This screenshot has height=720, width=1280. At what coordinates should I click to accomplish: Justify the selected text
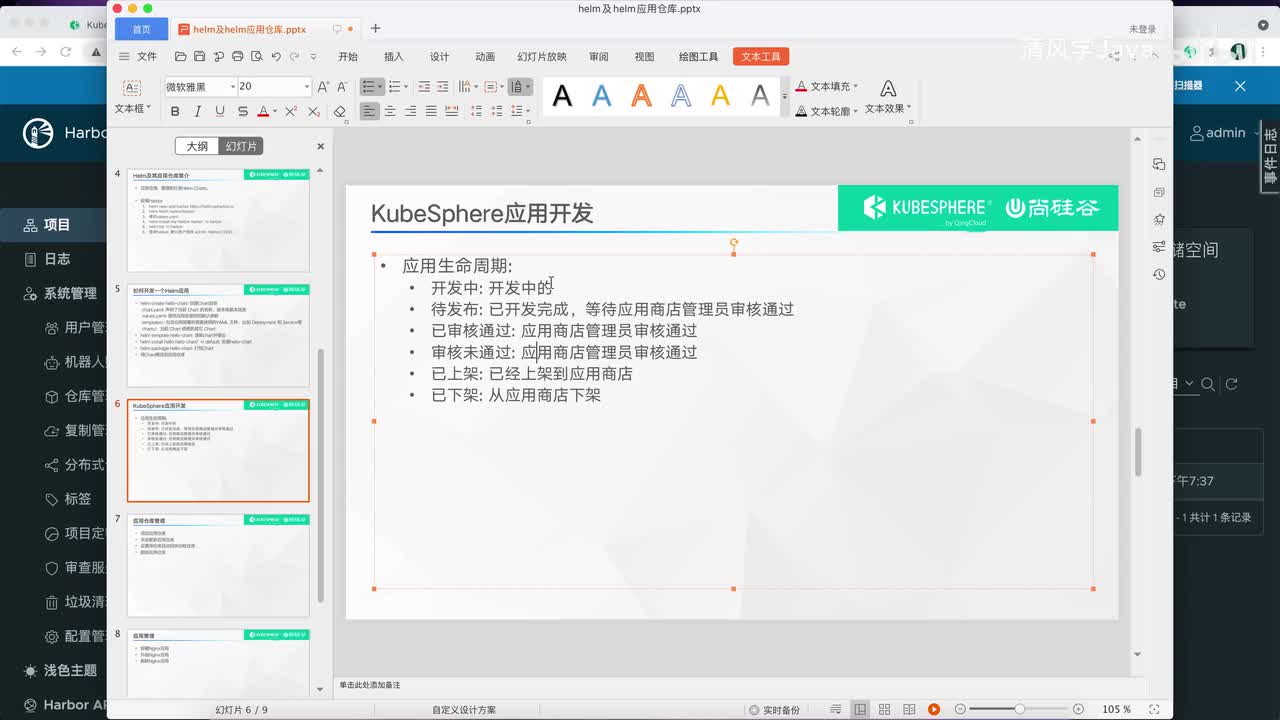pos(431,112)
